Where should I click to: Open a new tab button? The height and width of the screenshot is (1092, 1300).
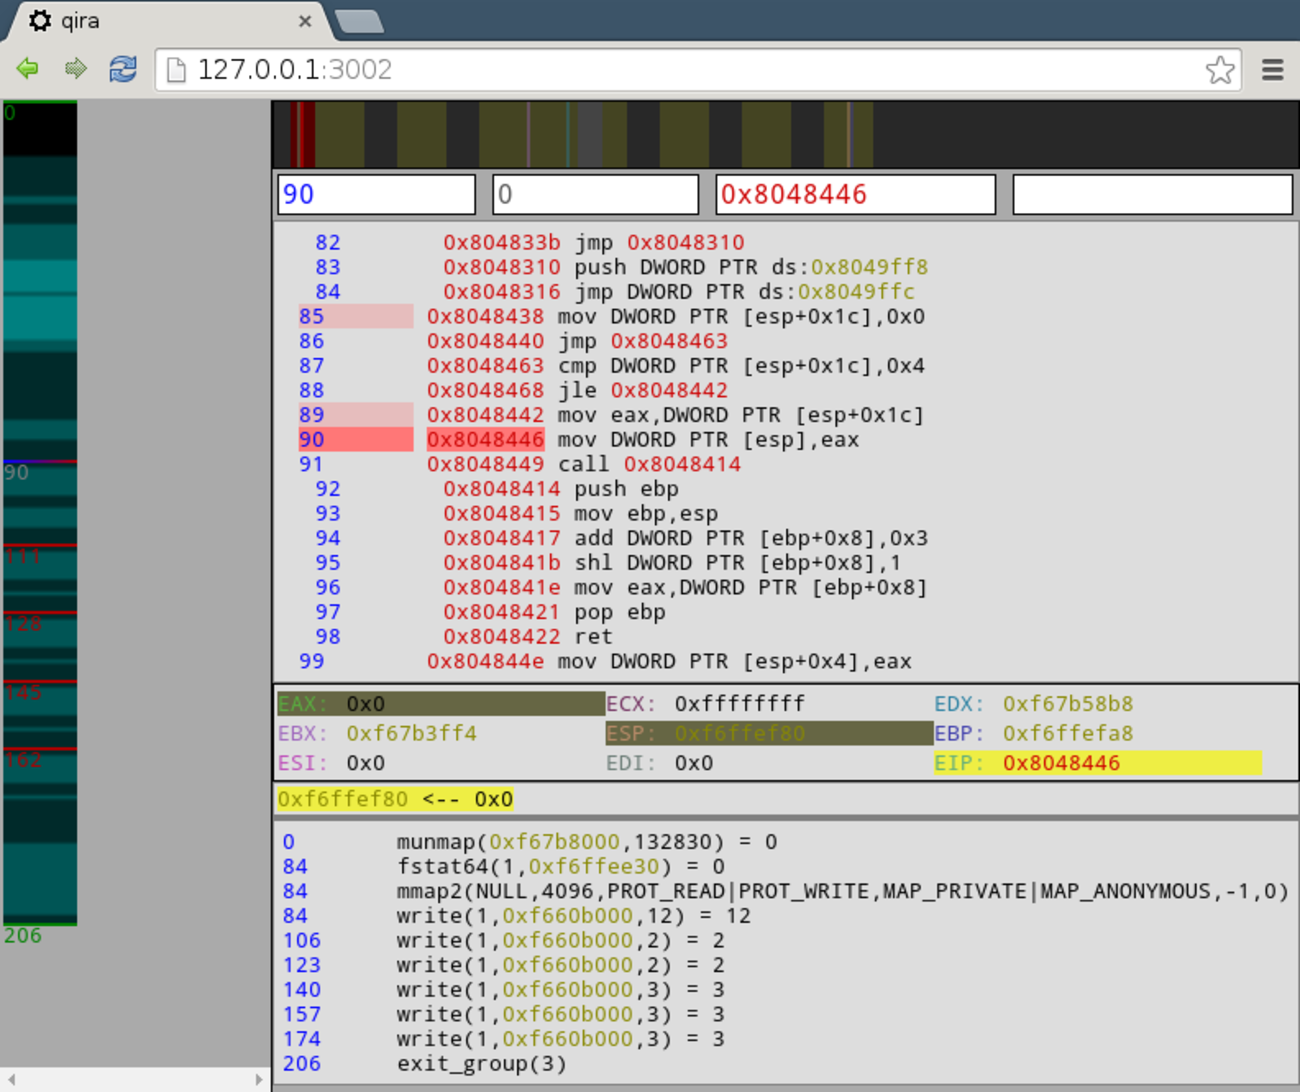tap(358, 22)
